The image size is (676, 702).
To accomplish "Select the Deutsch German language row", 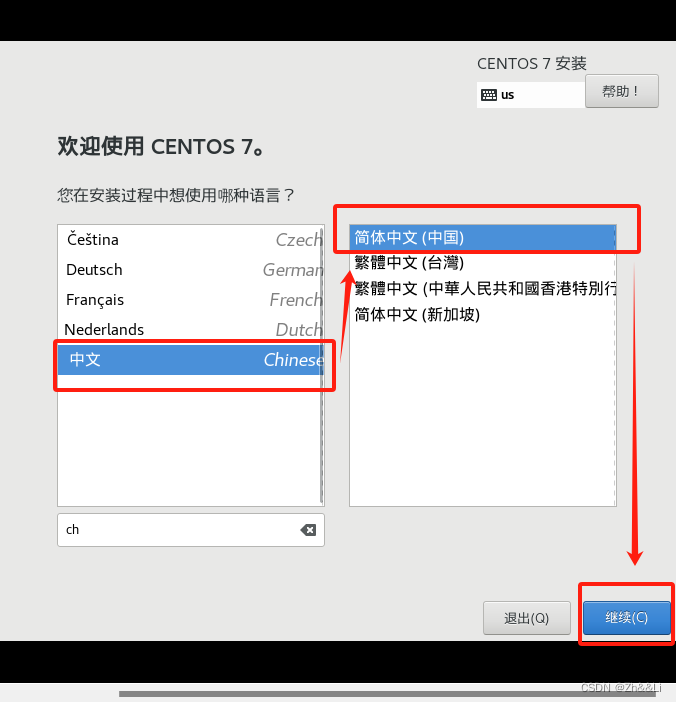I will pyautogui.click(x=189, y=270).
